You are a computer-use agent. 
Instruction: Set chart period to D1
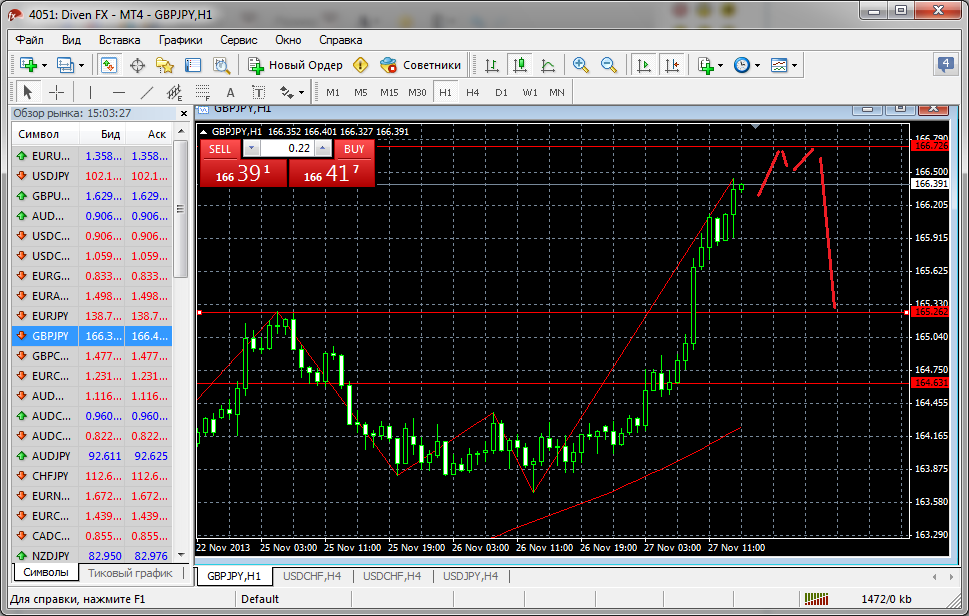(x=501, y=93)
